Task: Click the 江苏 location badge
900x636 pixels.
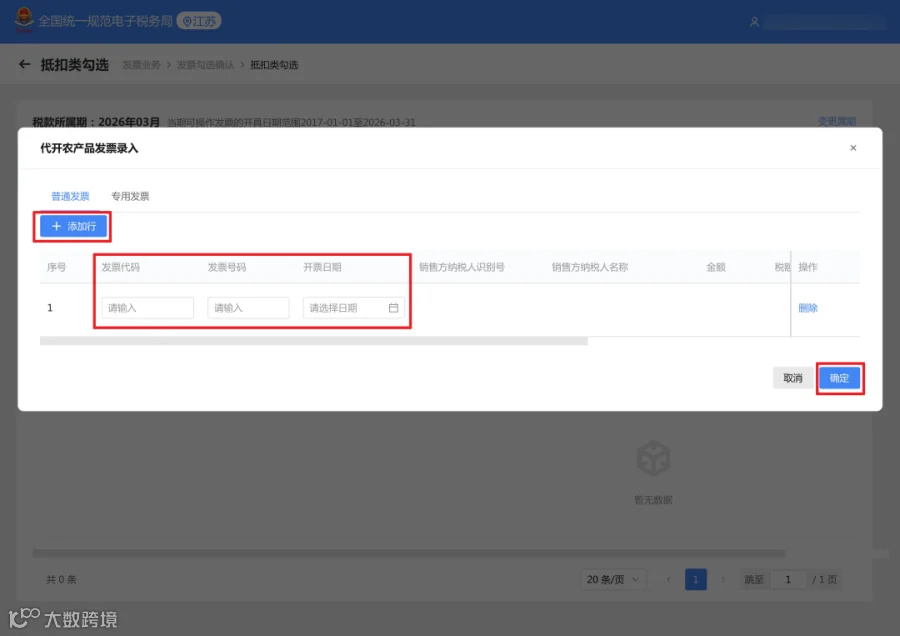Action: click(199, 21)
